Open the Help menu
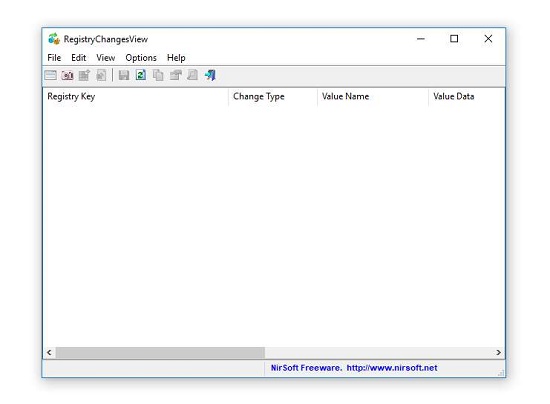Image resolution: width=550 pixels, height=404 pixels. click(x=176, y=58)
